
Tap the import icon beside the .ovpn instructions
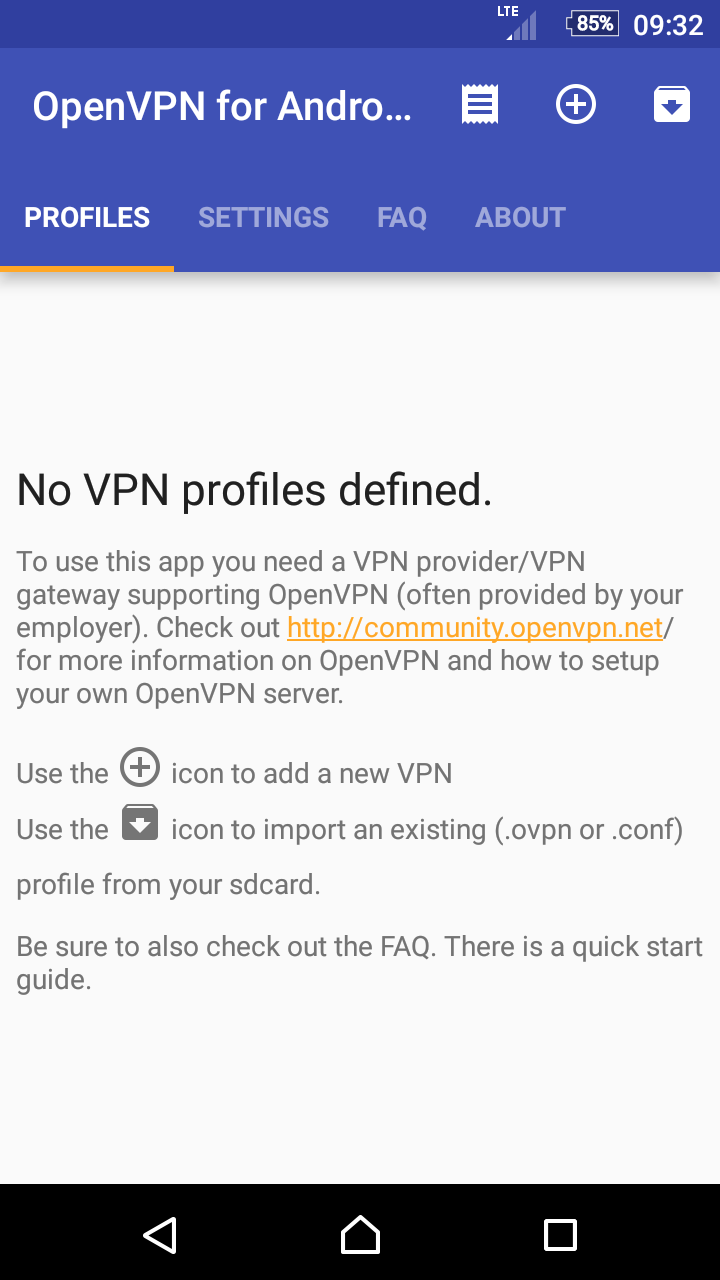pyautogui.click(x=140, y=824)
